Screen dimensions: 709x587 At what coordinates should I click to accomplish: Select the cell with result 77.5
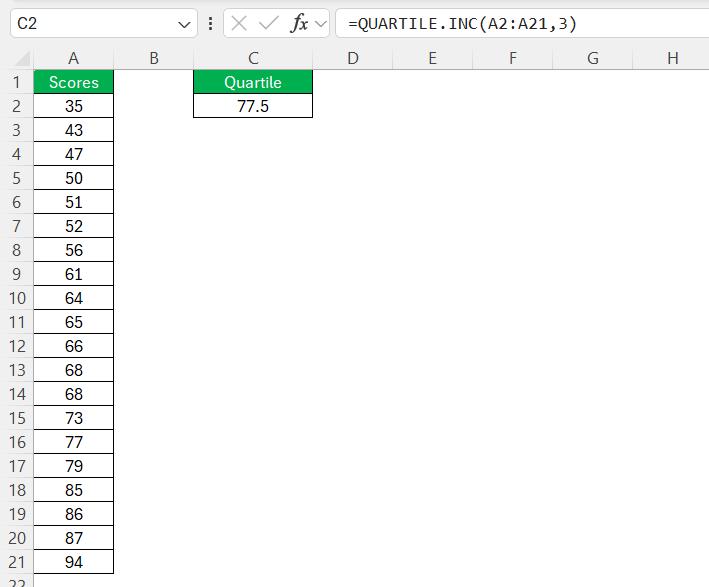[253, 106]
